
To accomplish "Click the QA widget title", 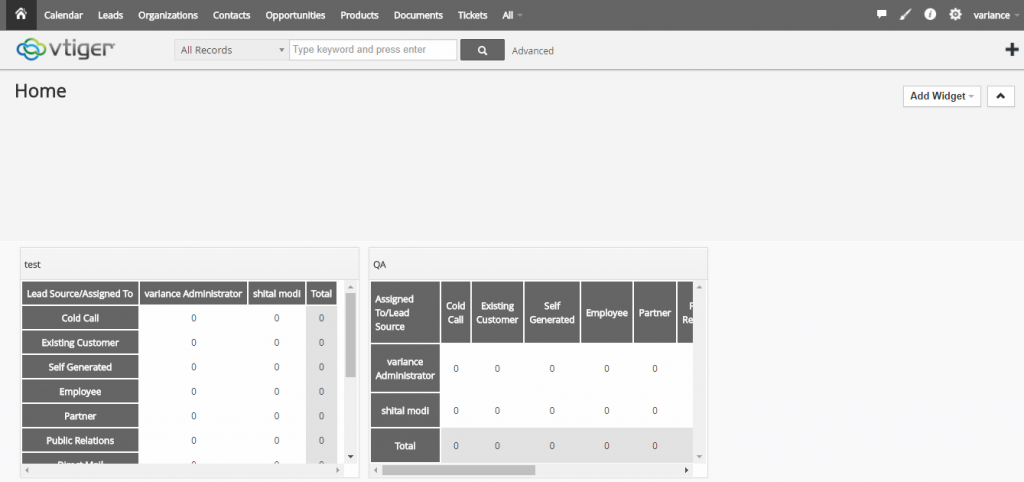I will tap(379, 265).
